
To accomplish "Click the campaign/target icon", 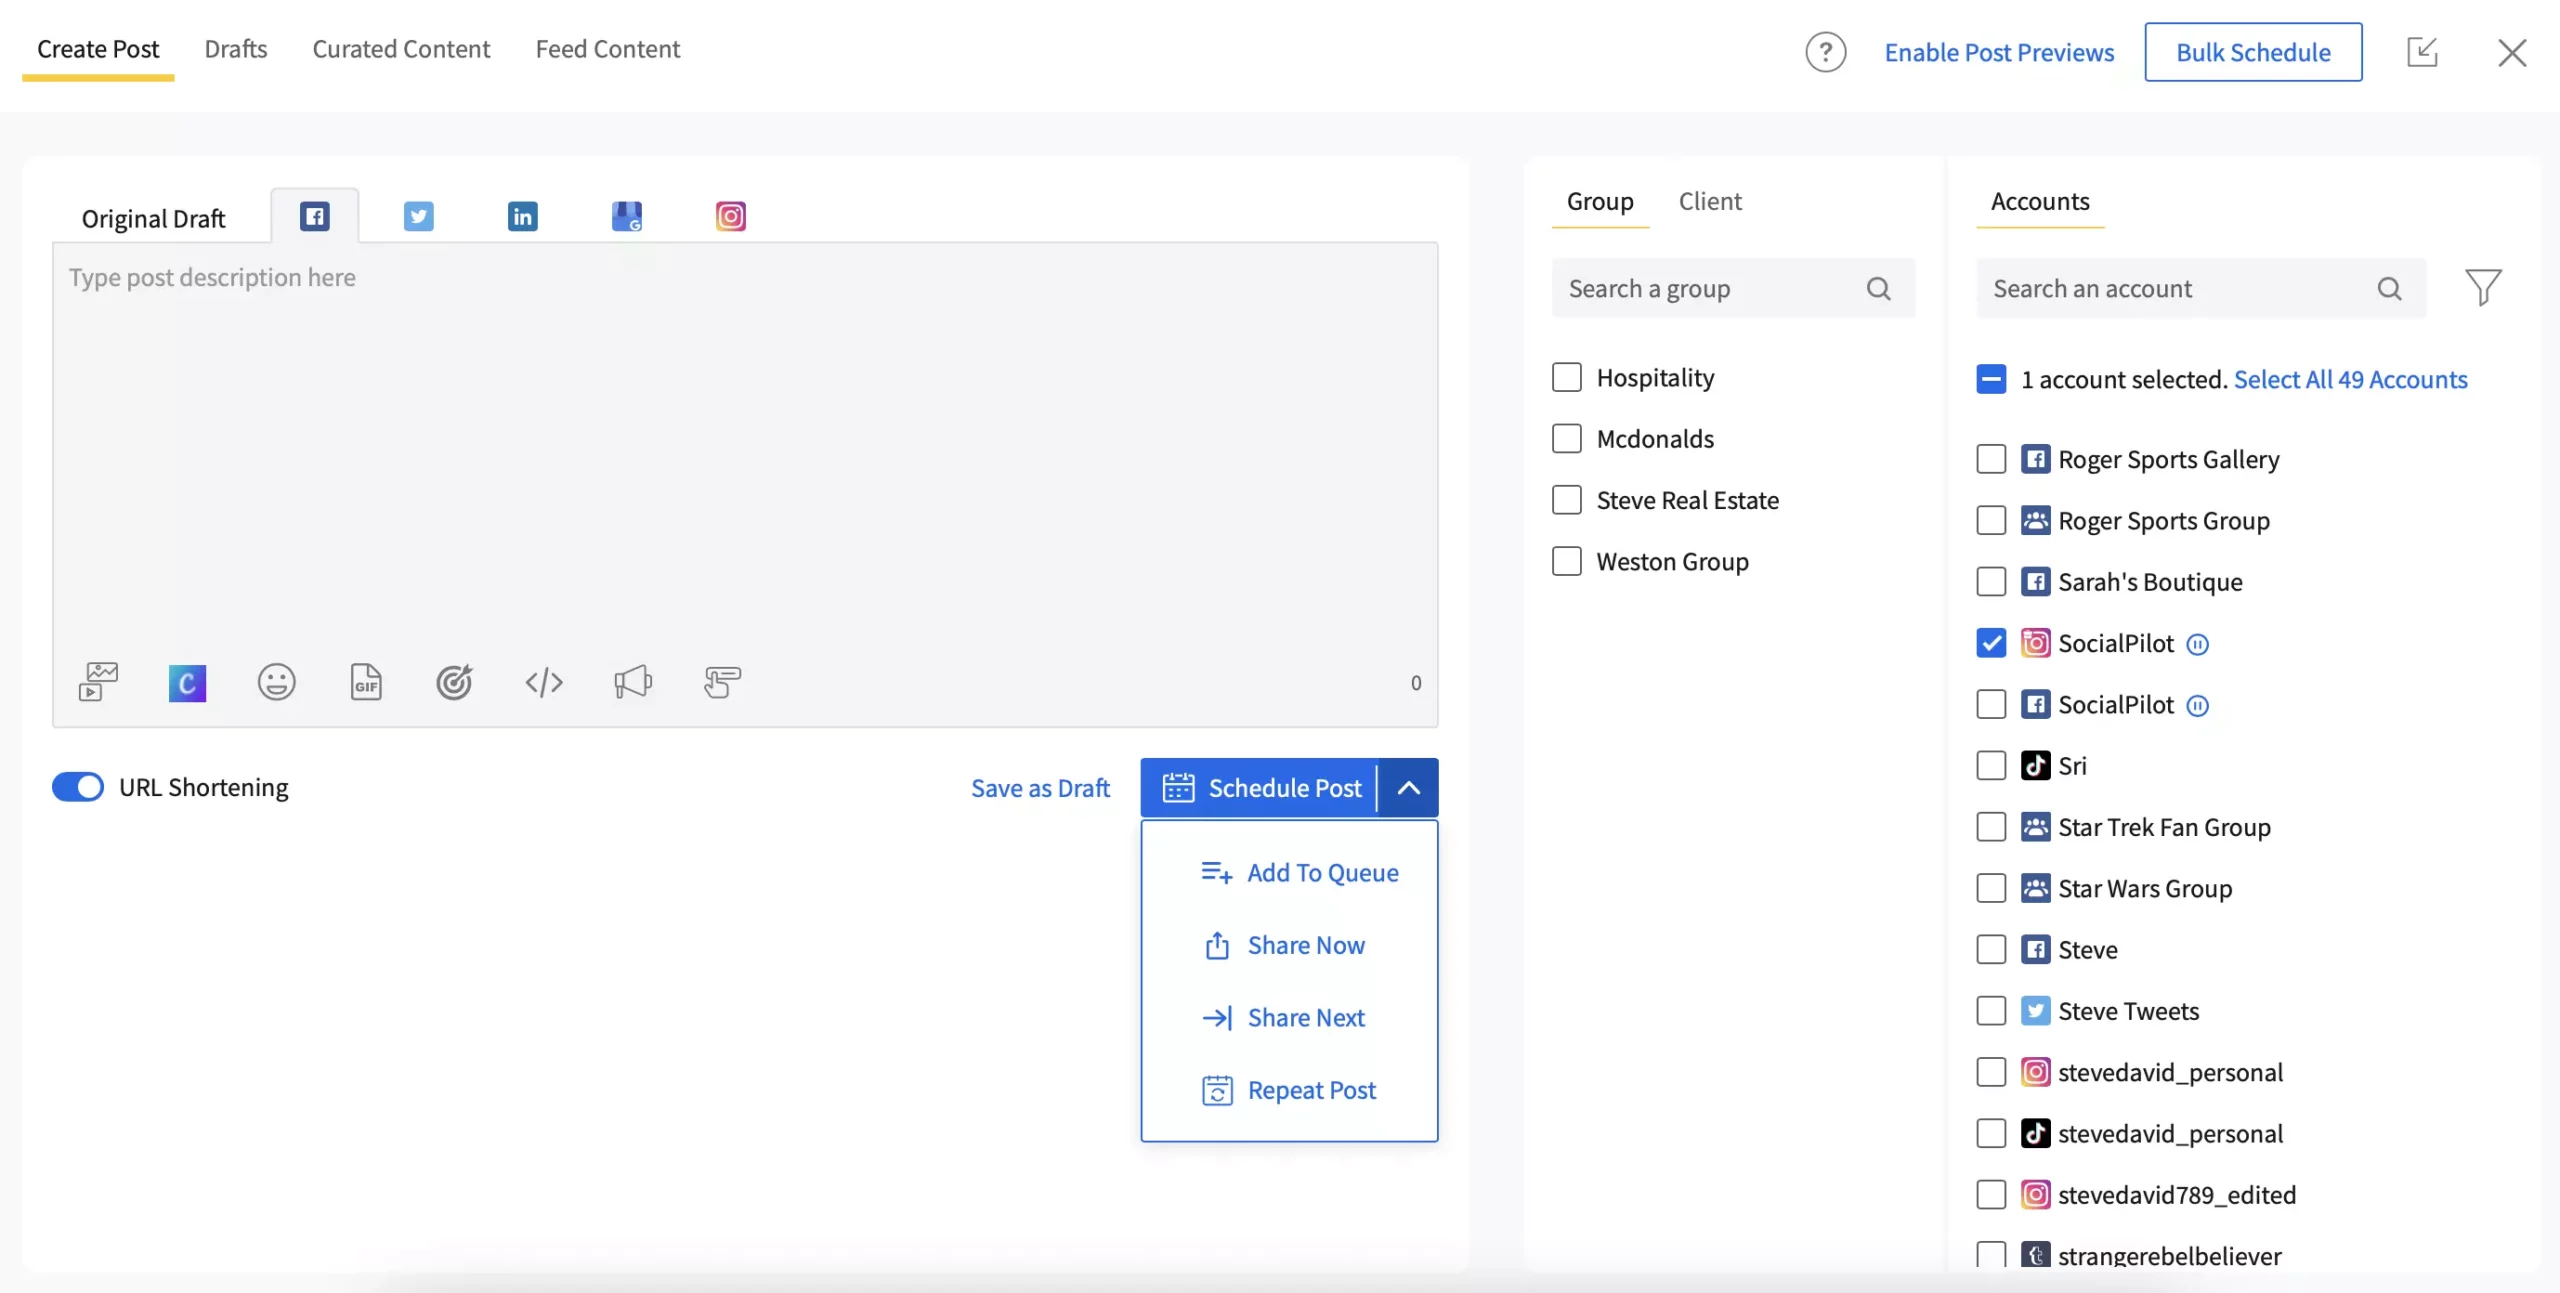I will coord(453,683).
